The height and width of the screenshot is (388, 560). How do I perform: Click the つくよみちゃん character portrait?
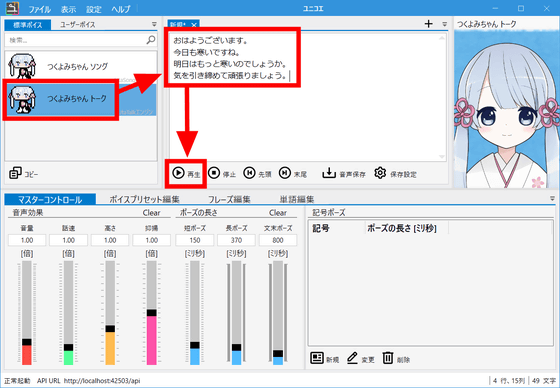click(506, 109)
